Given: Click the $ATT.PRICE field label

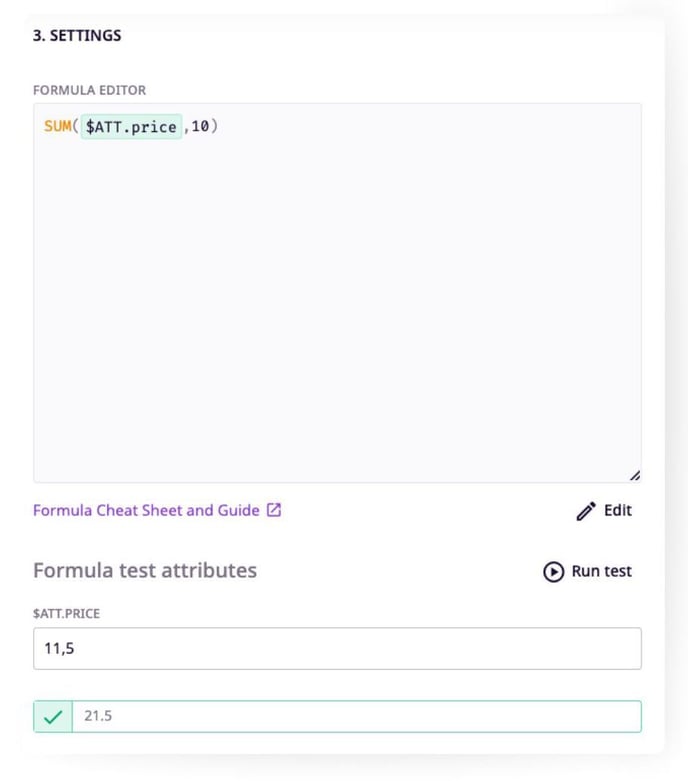Looking at the screenshot, I should click(x=67, y=613).
